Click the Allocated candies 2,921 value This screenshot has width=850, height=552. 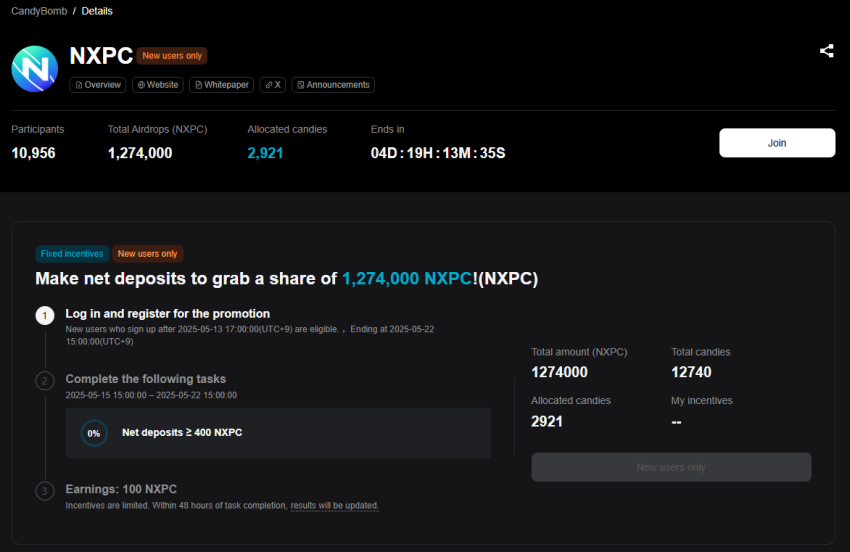tap(265, 153)
